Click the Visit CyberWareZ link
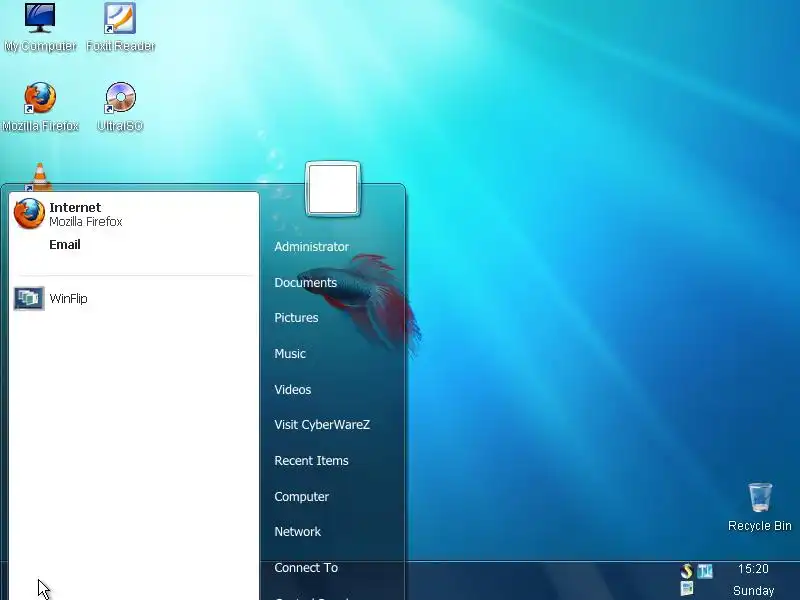 coord(322,424)
